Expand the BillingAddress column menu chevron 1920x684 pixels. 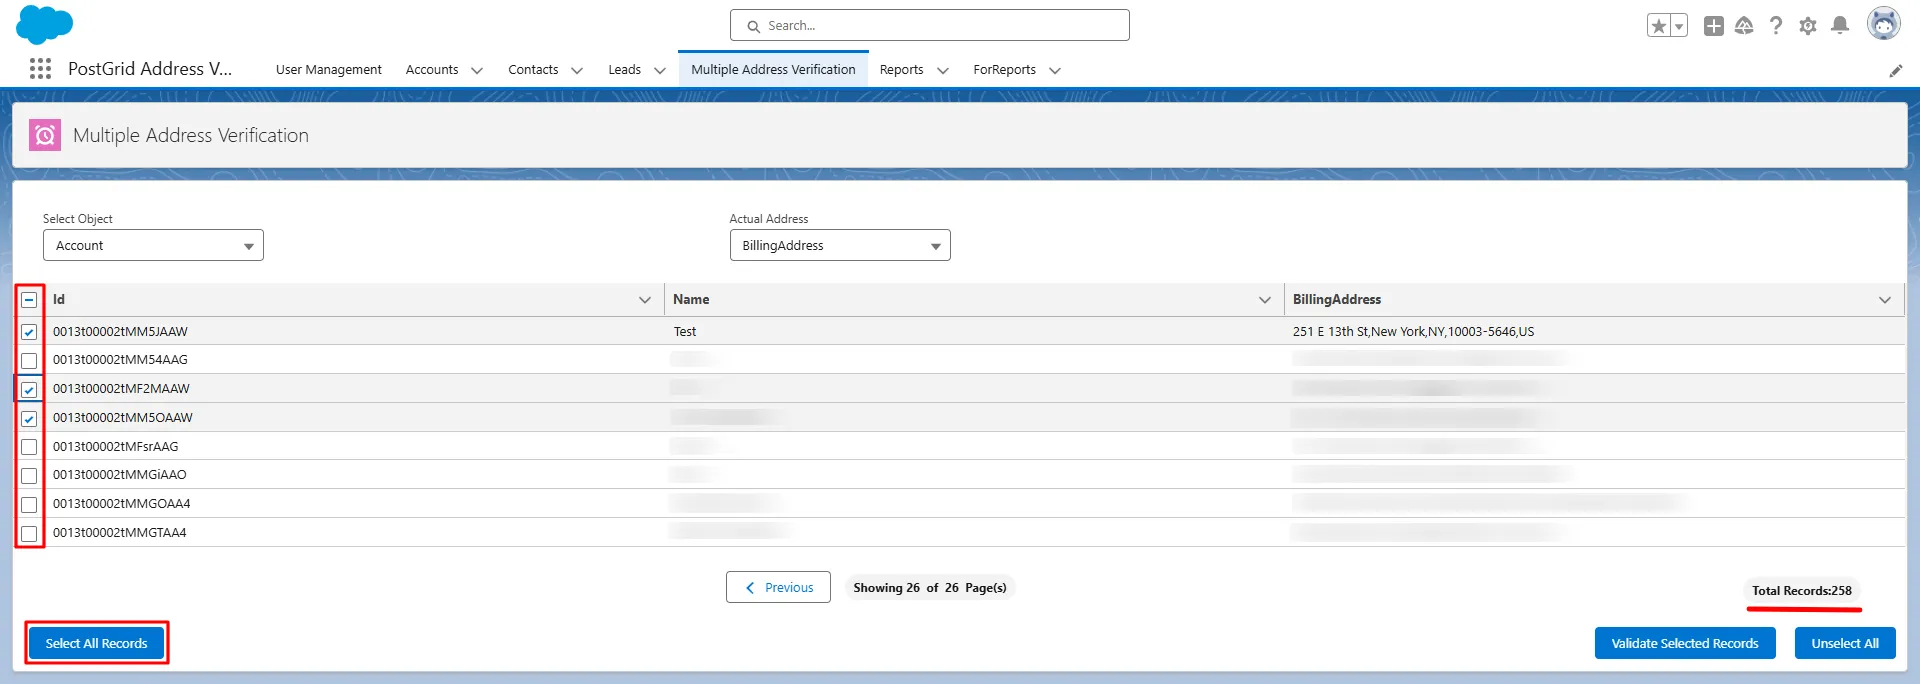pyautogui.click(x=1885, y=300)
